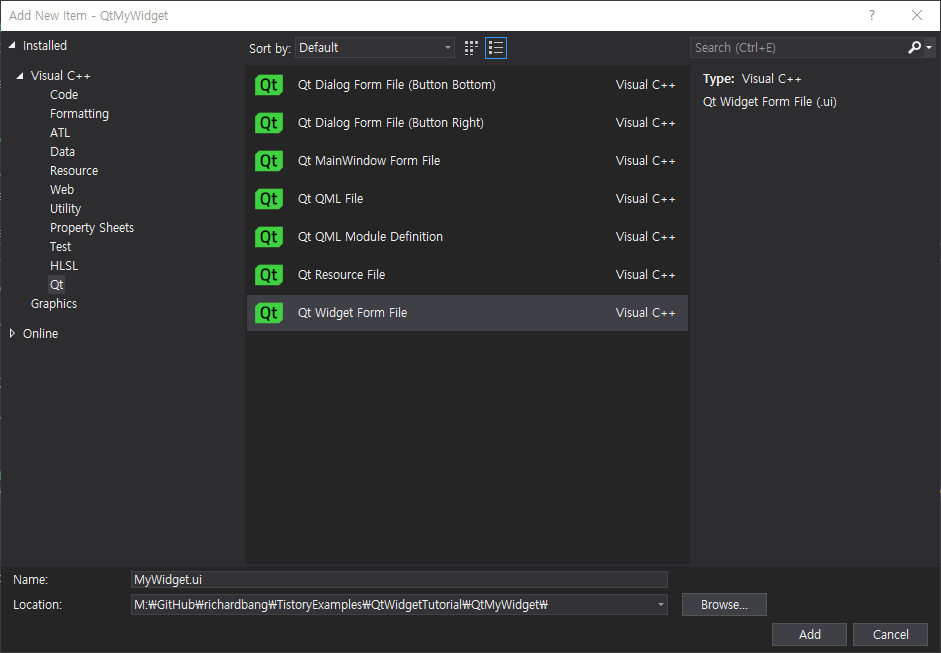The image size is (941, 653).
Task: Choose Qt Widget Form File template
Action: (467, 313)
